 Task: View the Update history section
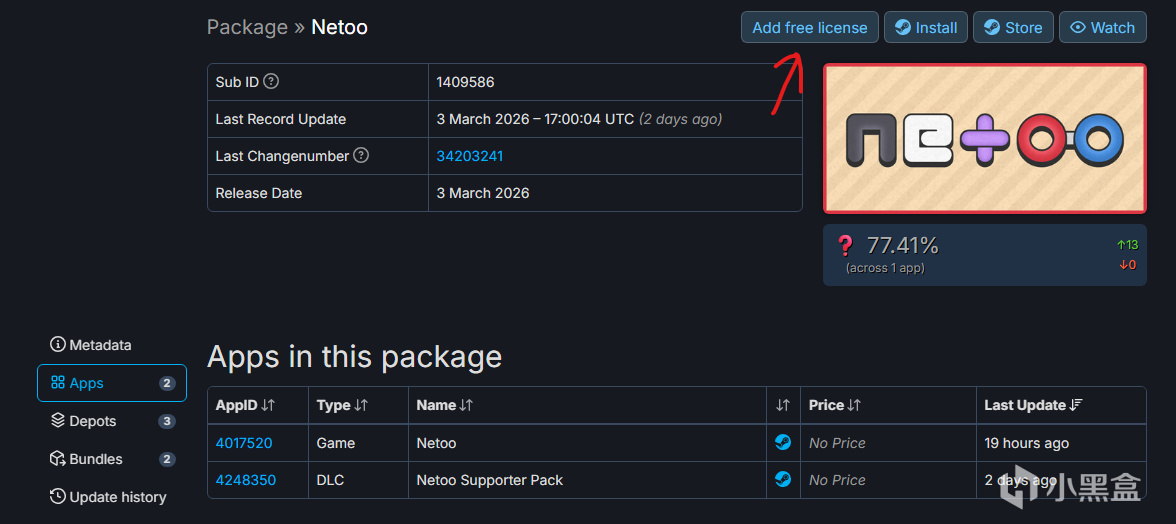coord(108,497)
